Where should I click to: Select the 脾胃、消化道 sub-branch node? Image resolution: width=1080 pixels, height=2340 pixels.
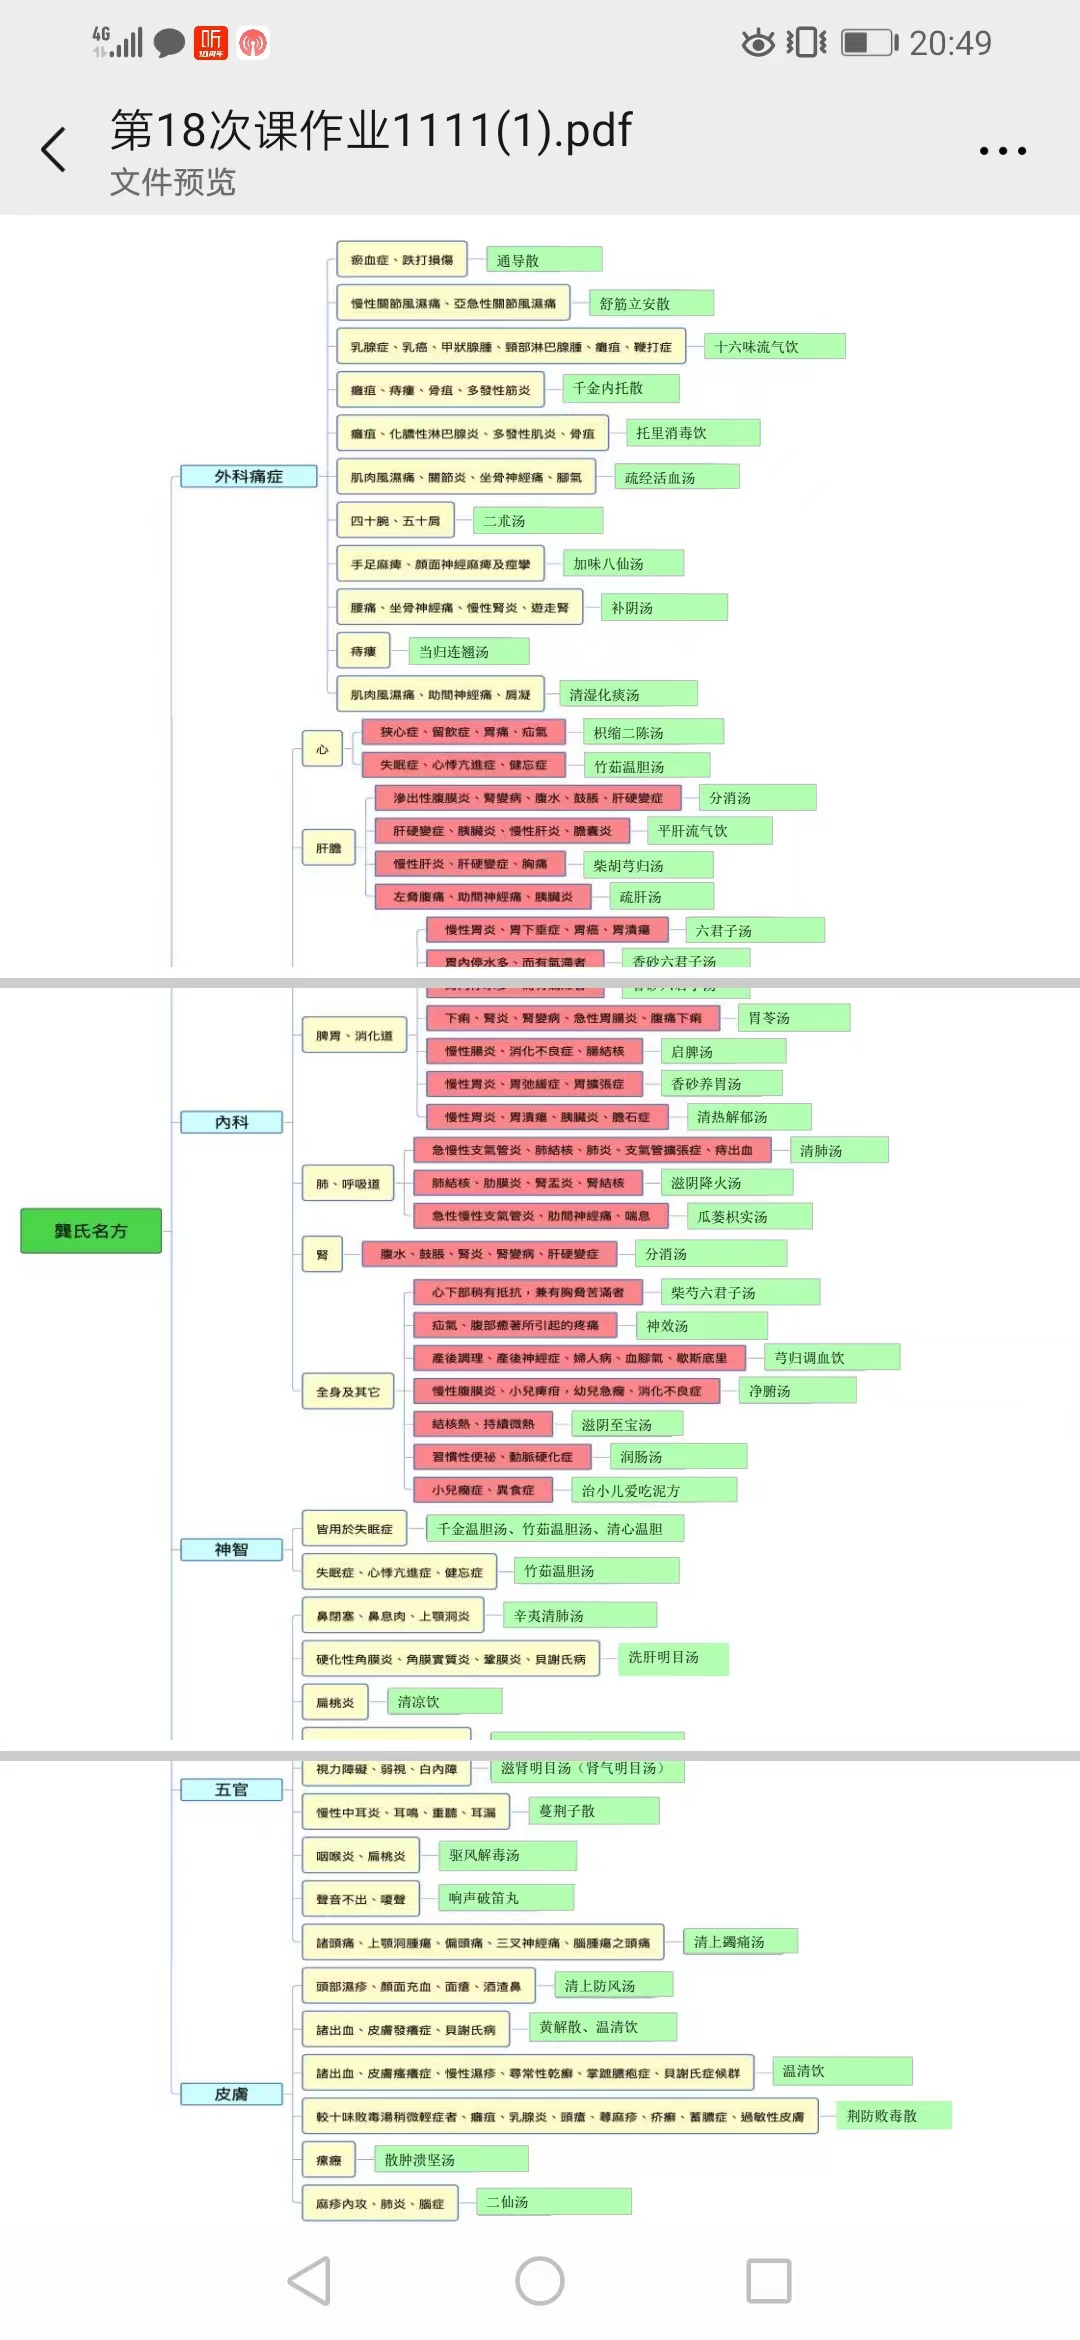pyautogui.click(x=355, y=1035)
